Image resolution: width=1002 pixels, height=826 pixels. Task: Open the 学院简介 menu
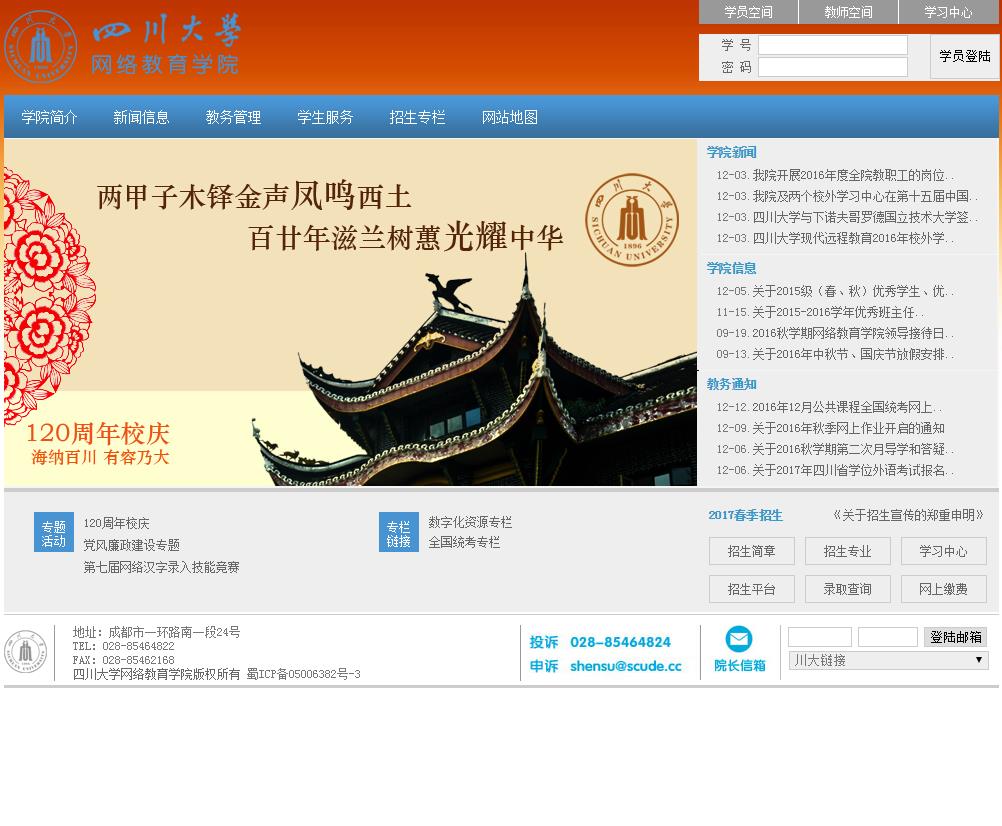pos(49,118)
